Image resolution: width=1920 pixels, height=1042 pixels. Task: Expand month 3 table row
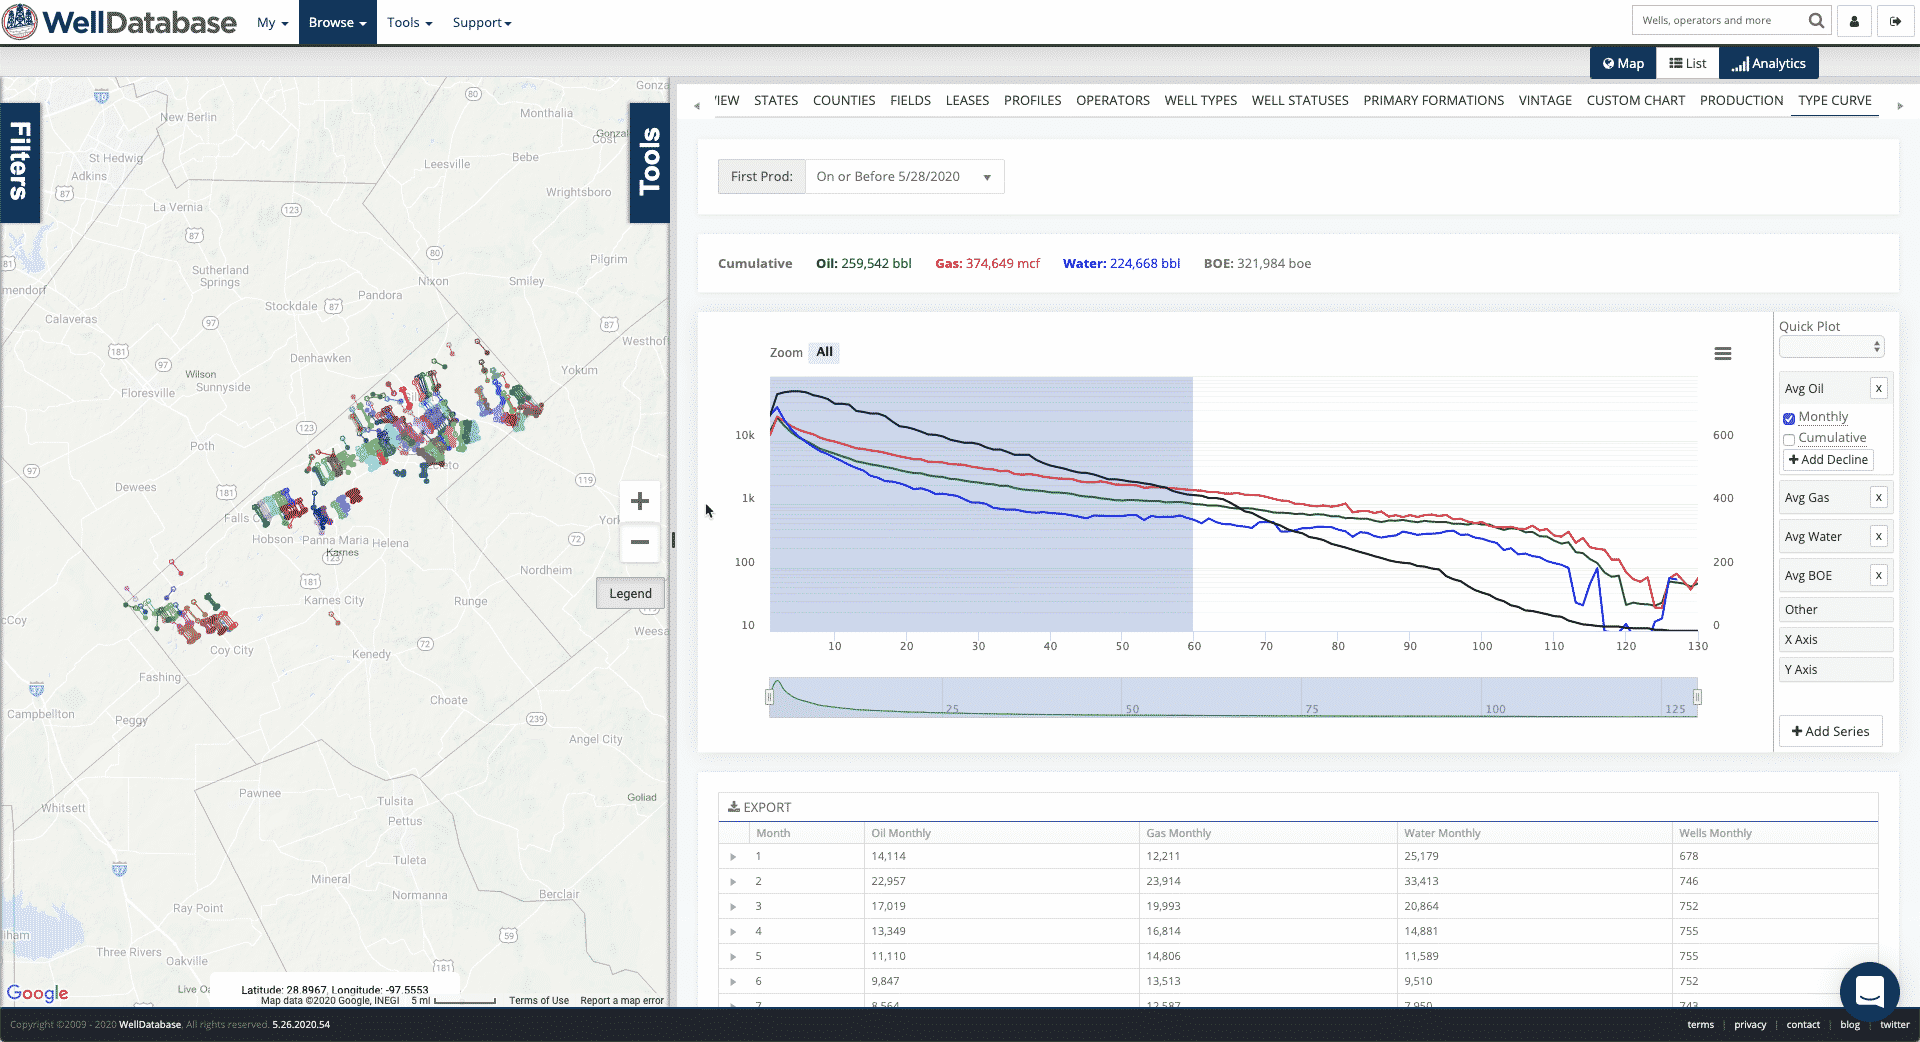733,907
